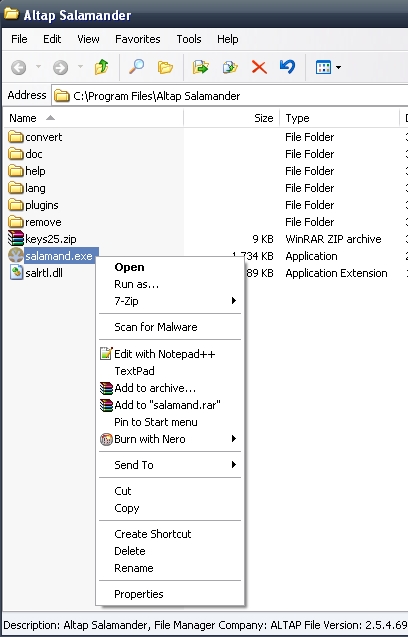Image resolution: width=408 pixels, height=637 pixels.
Task: Open the Search magnifier tool
Action: [x=137, y=67]
